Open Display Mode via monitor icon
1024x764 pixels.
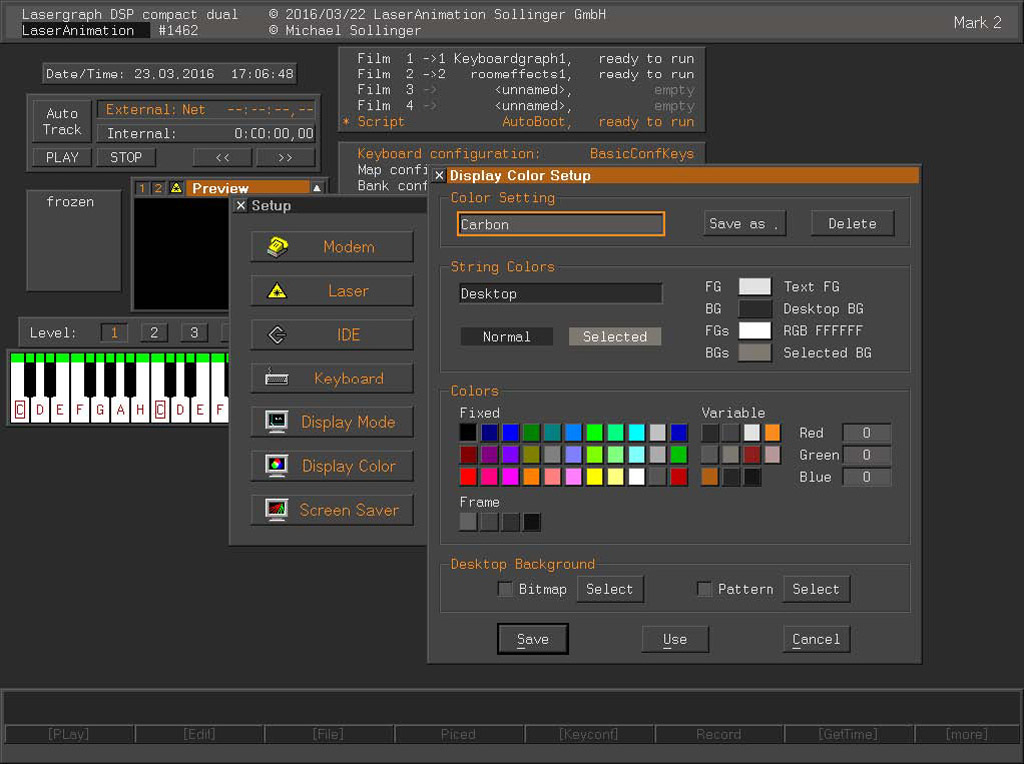pos(277,422)
